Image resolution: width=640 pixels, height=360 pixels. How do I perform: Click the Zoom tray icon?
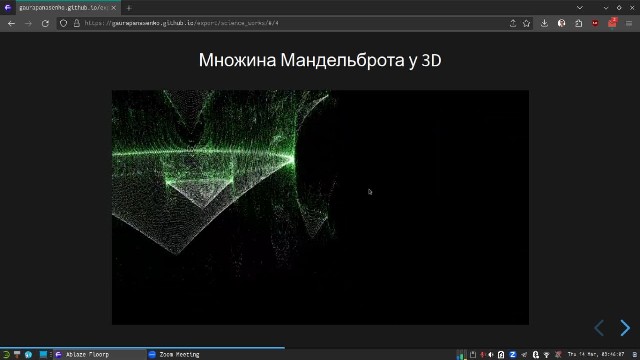pyautogui.click(x=513, y=355)
